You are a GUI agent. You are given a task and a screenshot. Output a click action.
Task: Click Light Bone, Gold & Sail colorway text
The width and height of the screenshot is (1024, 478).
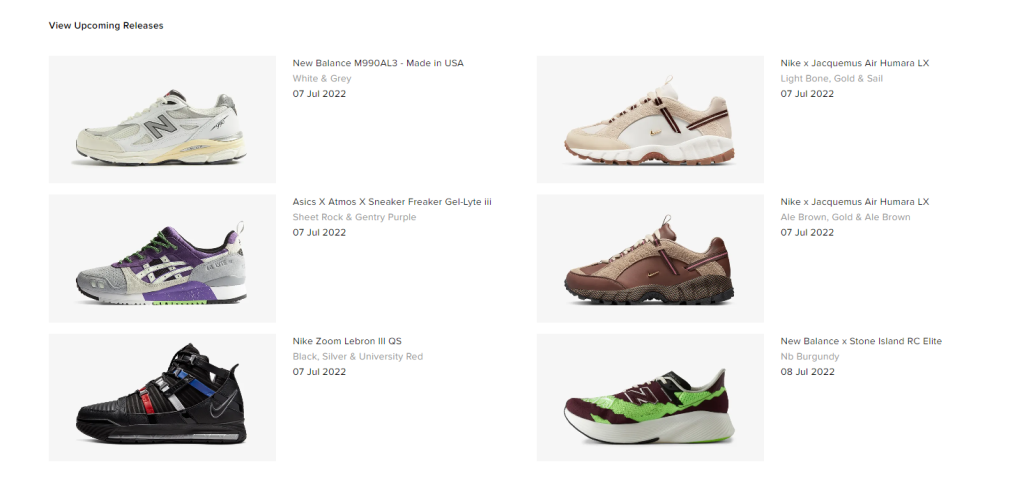click(x=831, y=78)
